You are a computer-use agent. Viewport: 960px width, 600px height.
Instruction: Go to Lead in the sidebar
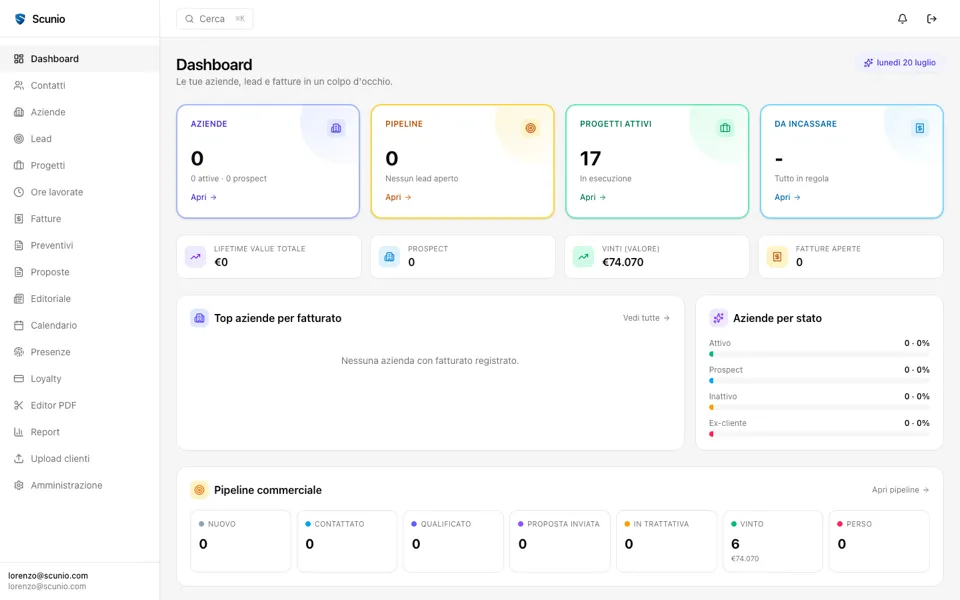point(80,139)
